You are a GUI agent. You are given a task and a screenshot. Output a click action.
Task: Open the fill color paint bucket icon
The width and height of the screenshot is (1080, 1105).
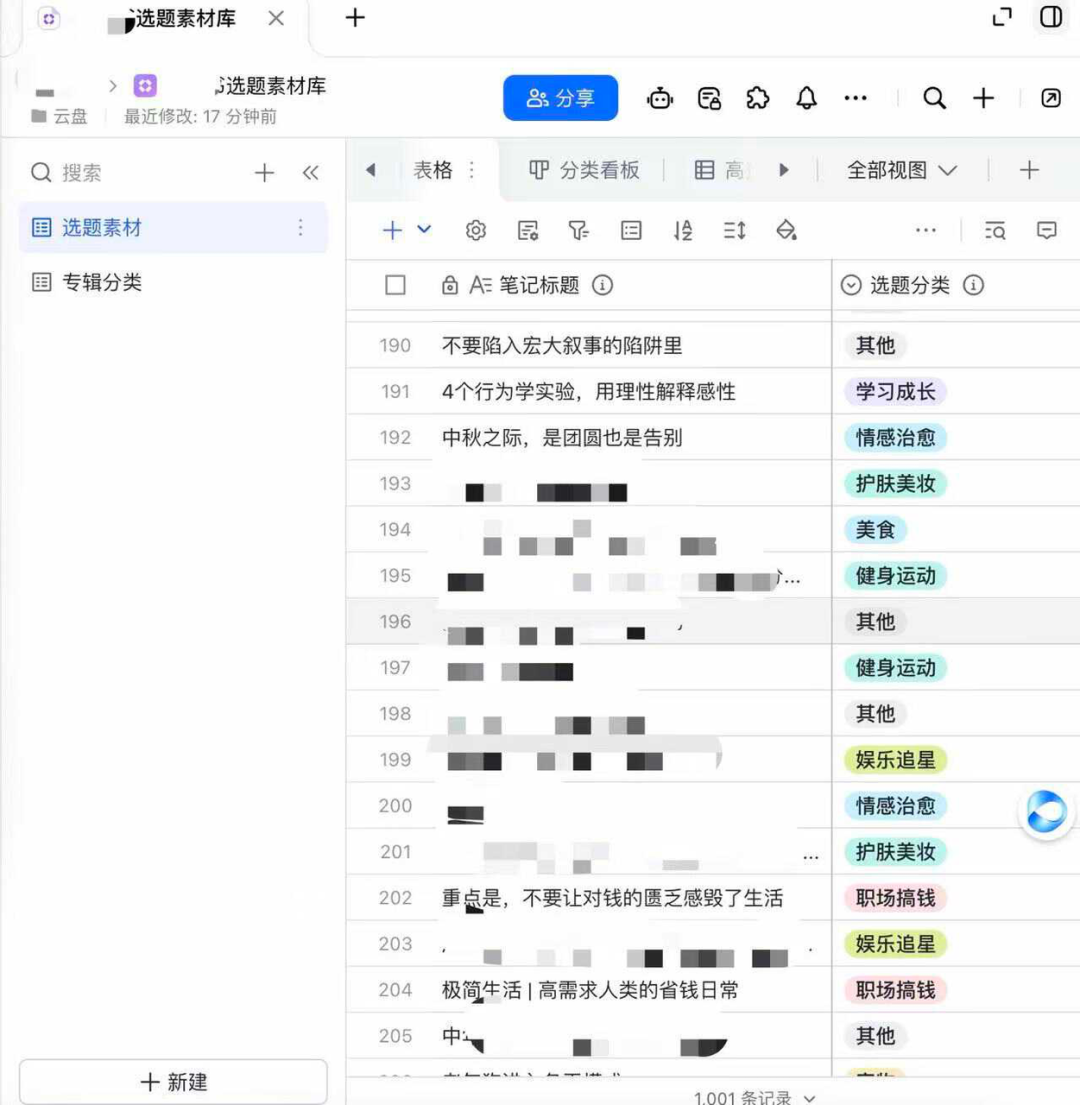click(x=786, y=230)
